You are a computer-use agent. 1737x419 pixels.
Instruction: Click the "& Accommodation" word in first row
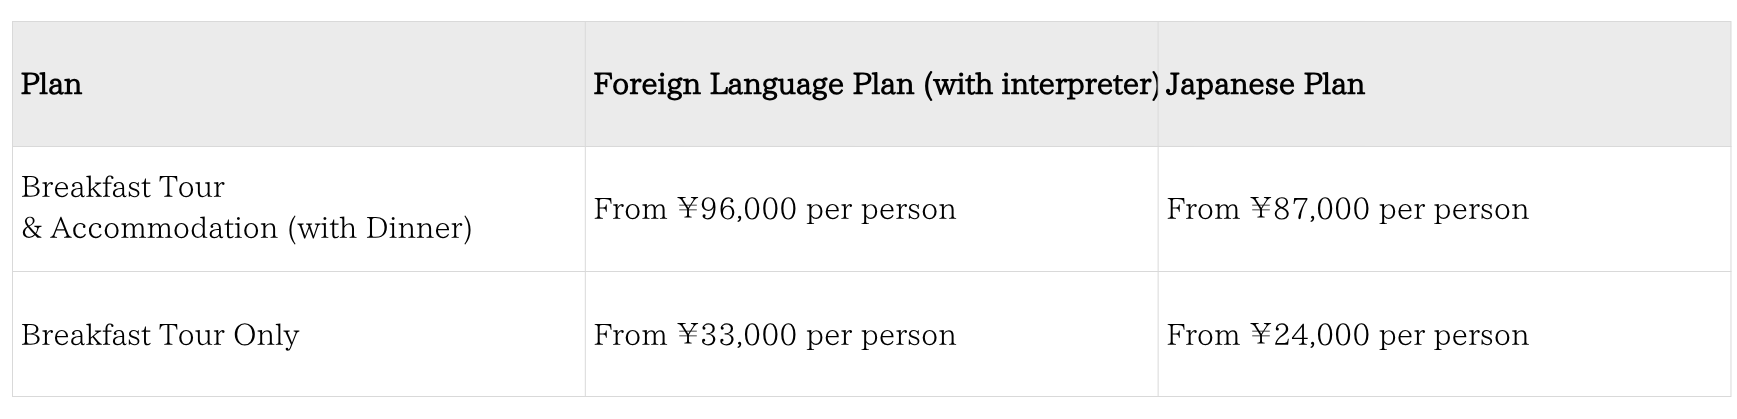click(x=150, y=229)
